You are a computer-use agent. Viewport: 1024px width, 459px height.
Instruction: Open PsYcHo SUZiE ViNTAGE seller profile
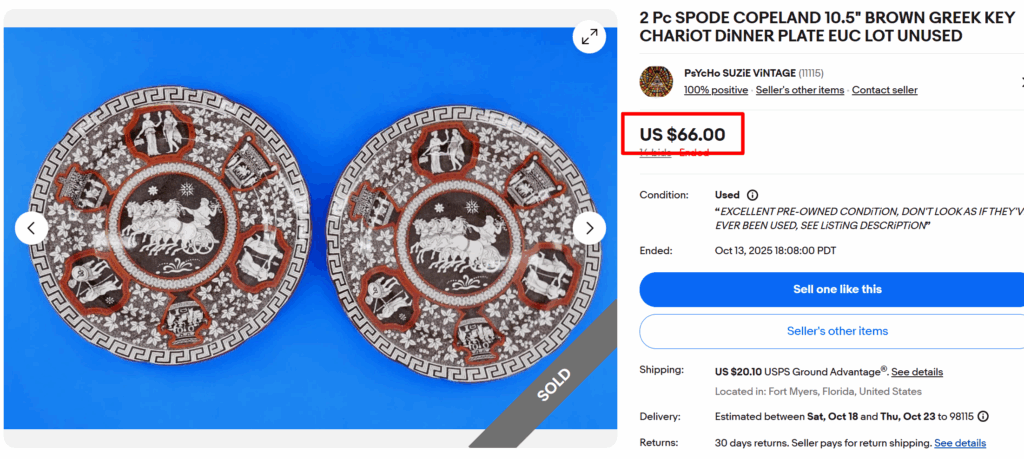pos(739,73)
